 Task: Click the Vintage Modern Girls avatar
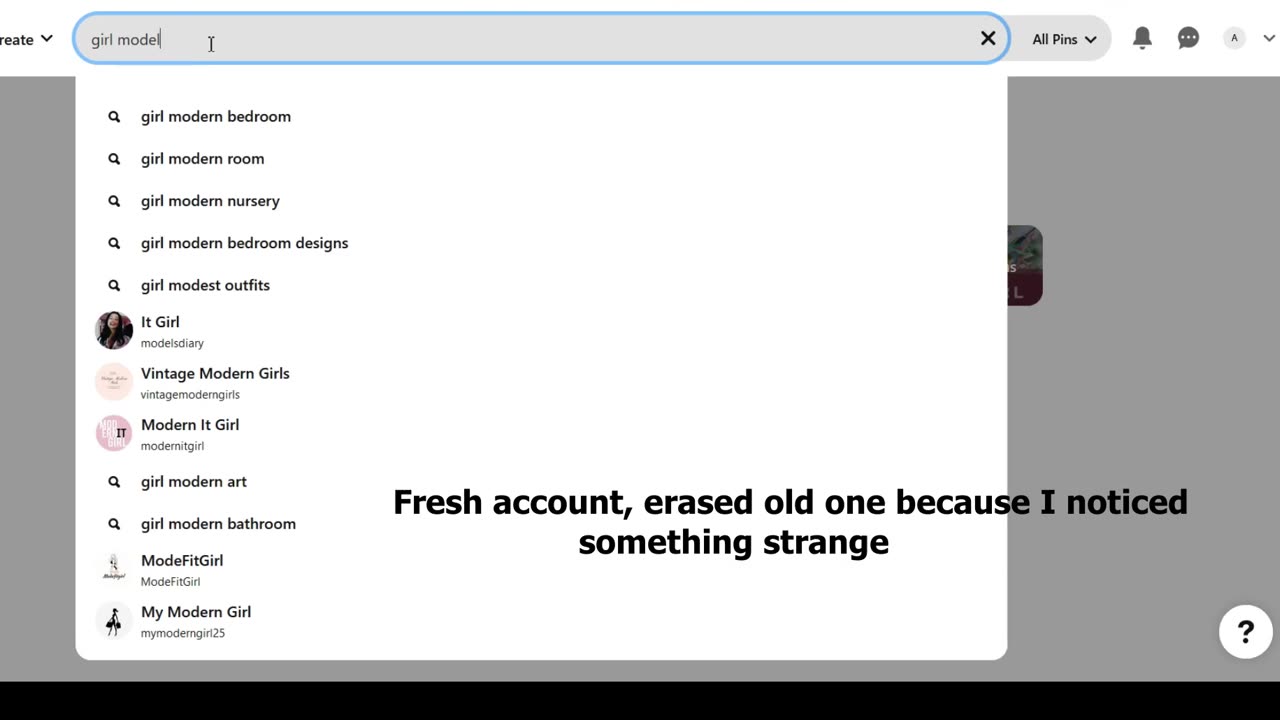coord(114,382)
